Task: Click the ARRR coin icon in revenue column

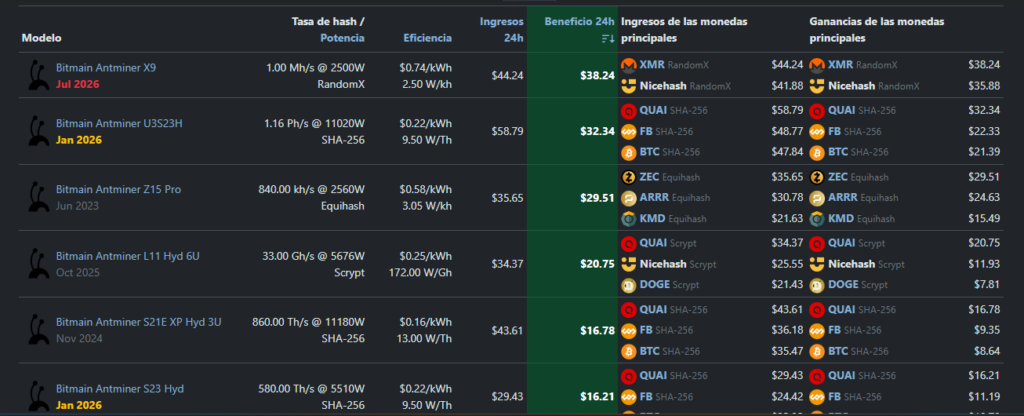Action: point(629,198)
